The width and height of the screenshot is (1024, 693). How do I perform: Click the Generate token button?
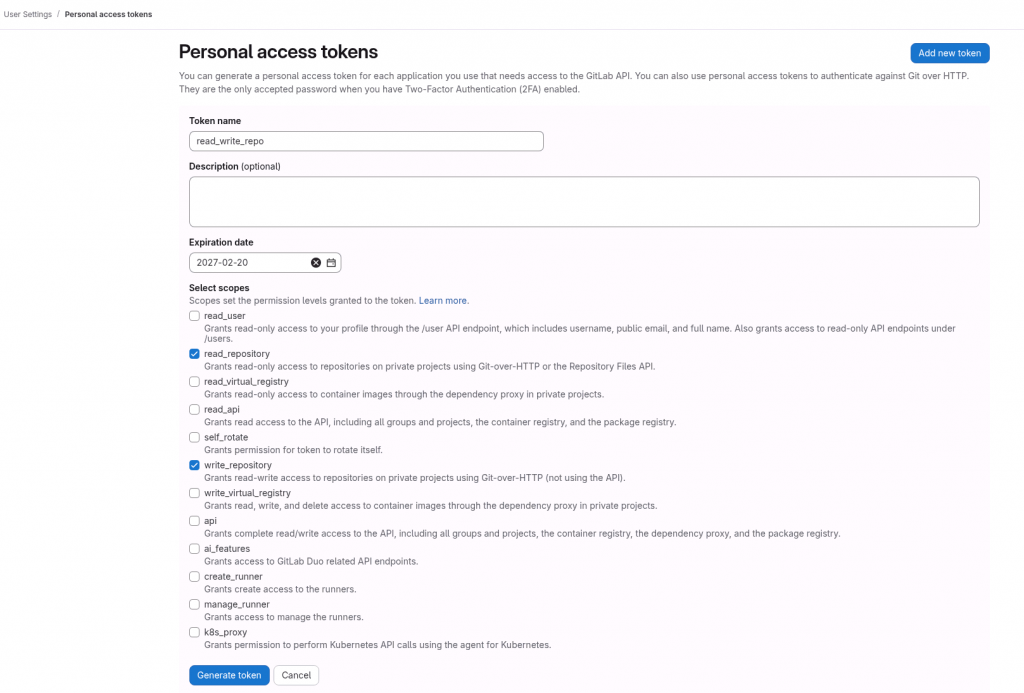pyautogui.click(x=229, y=675)
